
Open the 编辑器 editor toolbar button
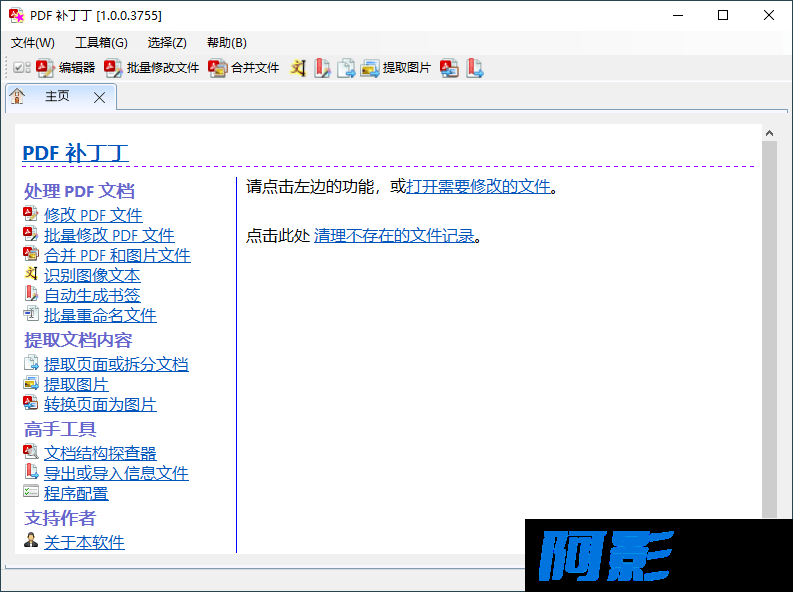pos(66,68)
